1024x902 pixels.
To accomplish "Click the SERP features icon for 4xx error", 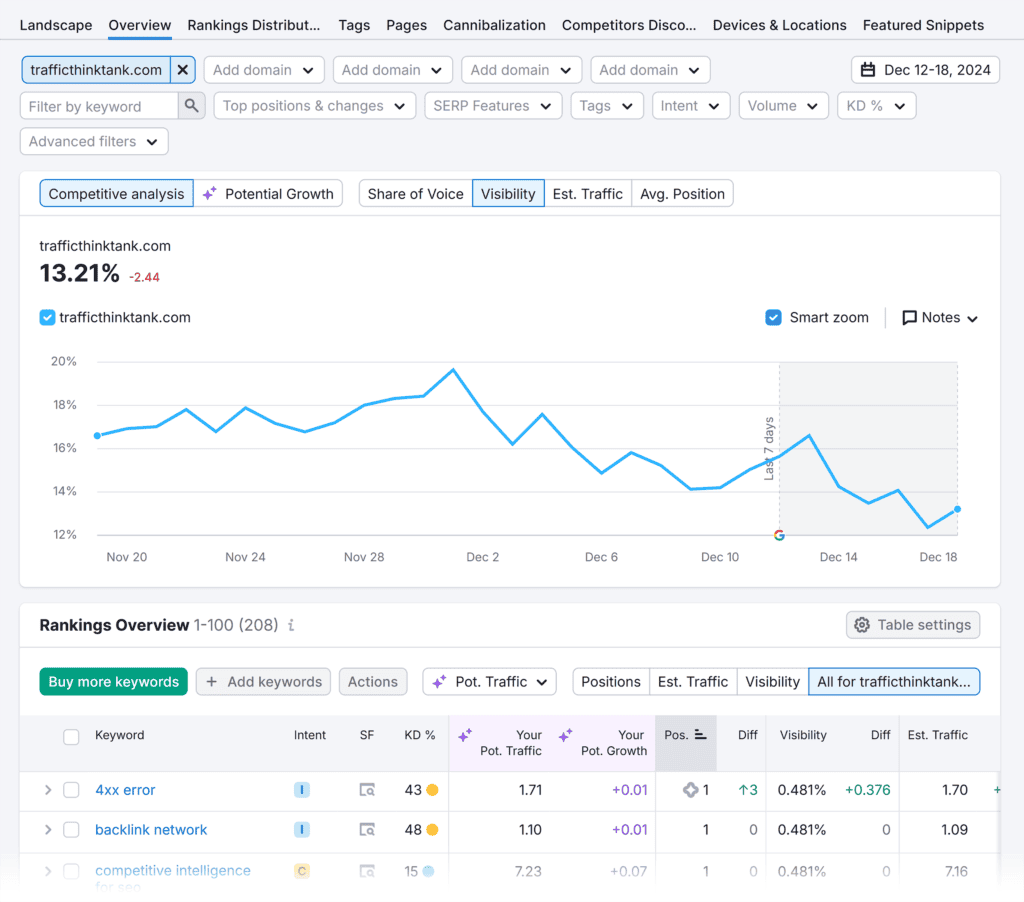I will click(367, 790).
